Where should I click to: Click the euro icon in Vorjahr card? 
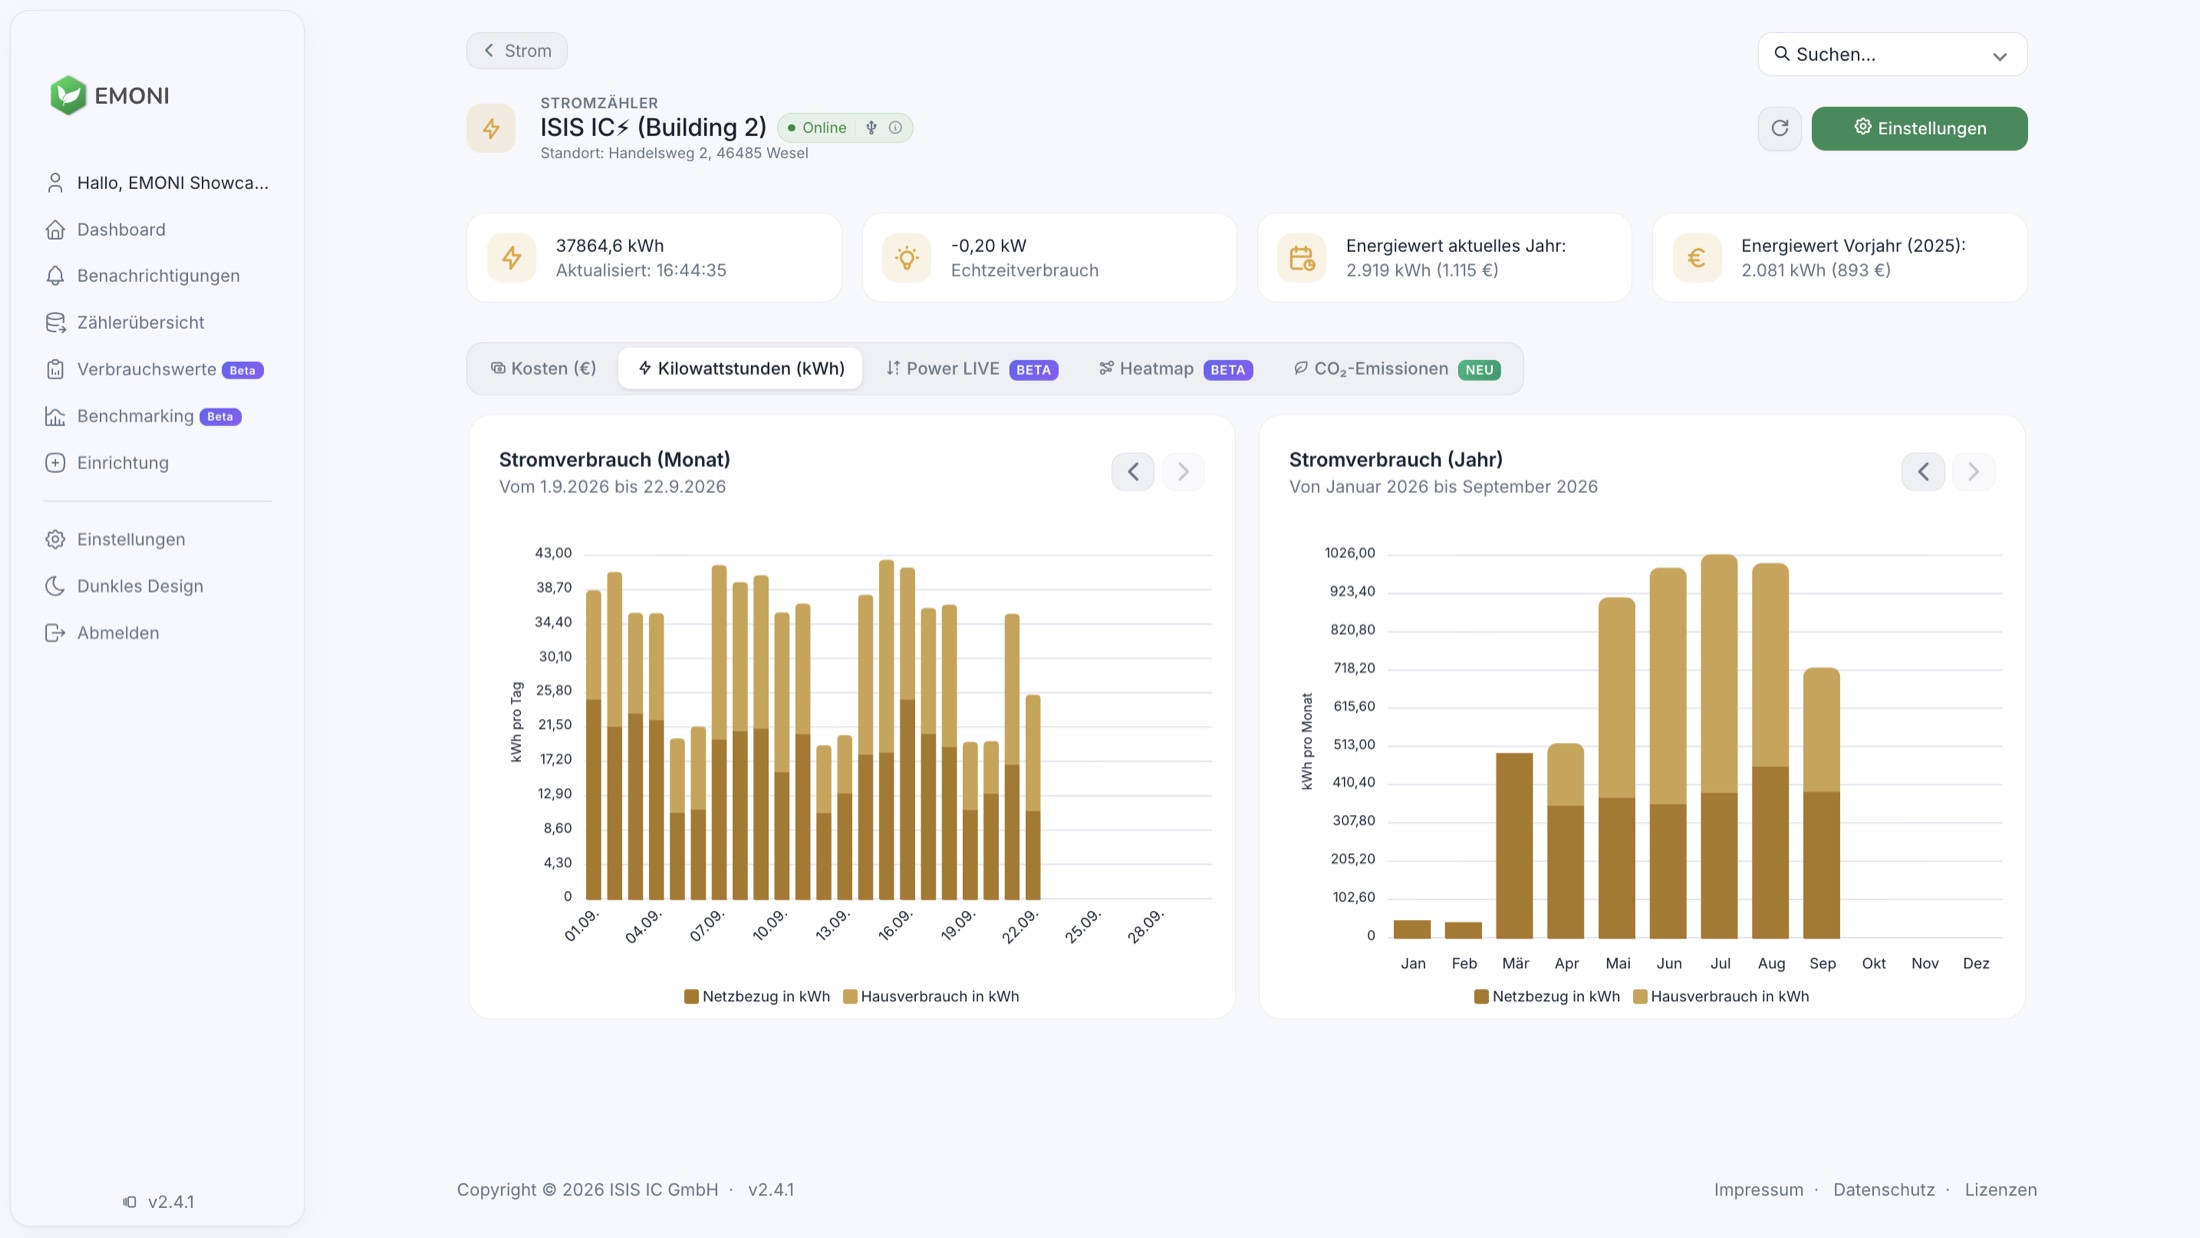tap(1696, 258)
